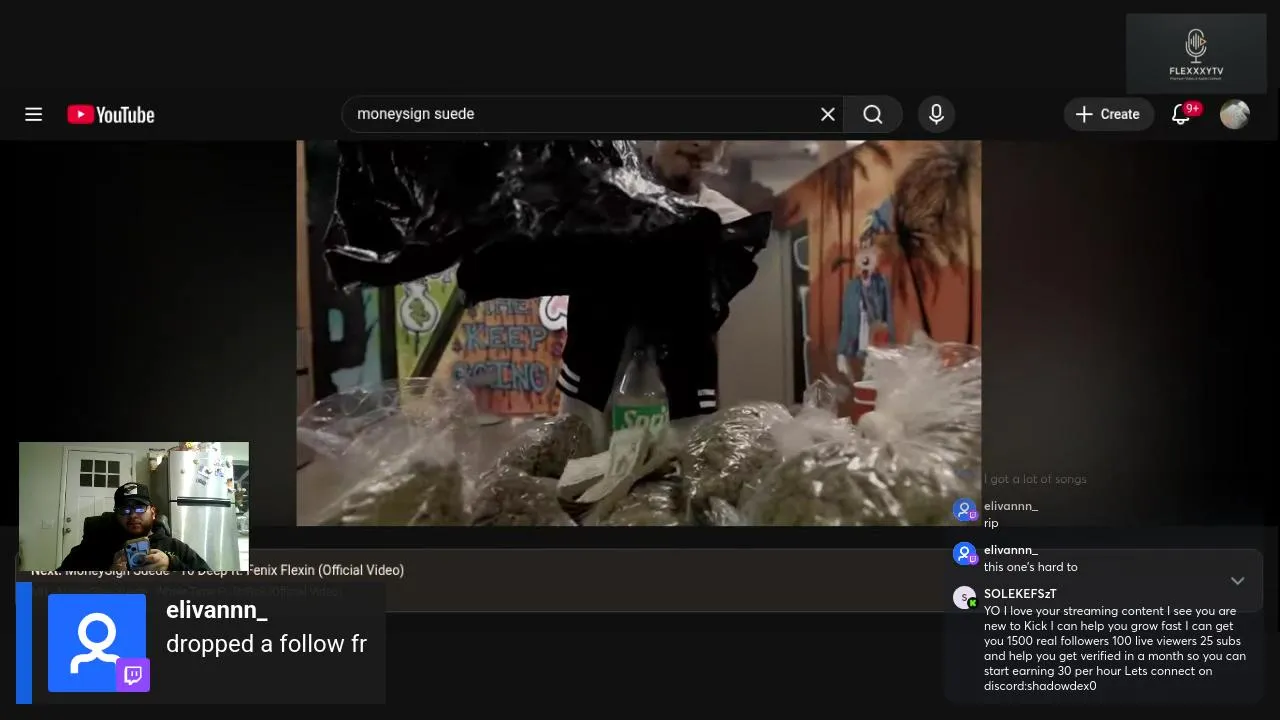Click the Twitch badge on follow alert
Image resolution: width=1280 pixels, height=720 pixels.
(x=133, y=675)
